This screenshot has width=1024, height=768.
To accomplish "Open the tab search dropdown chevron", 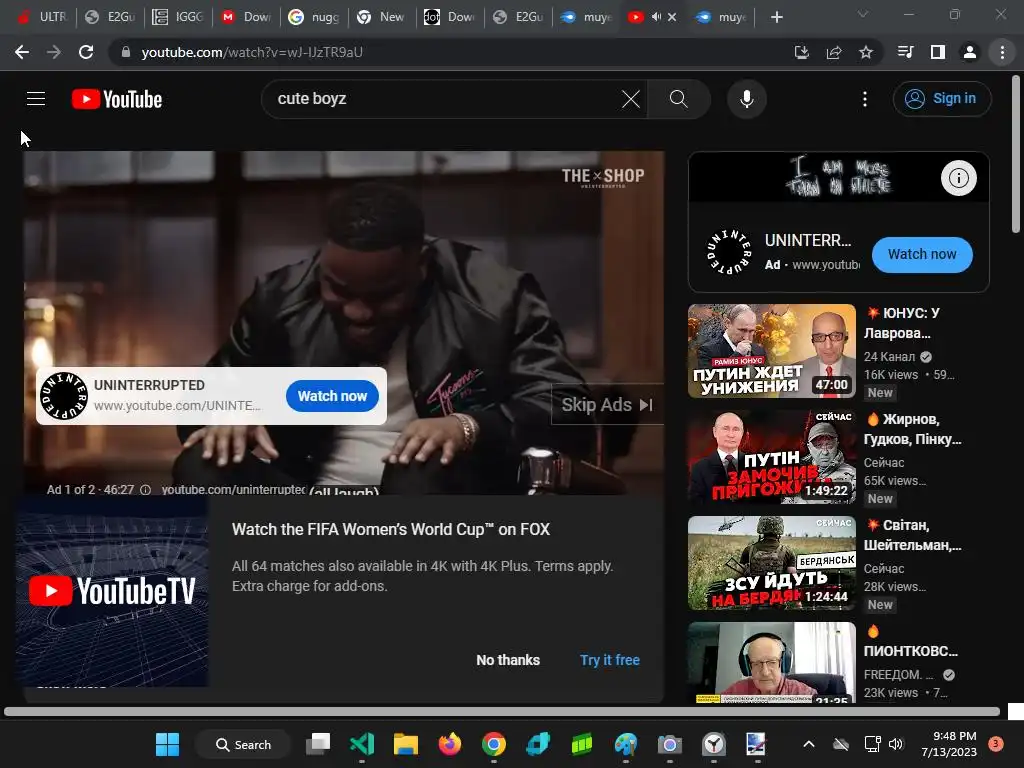I will pyautogui.click(x=863, y=14).
